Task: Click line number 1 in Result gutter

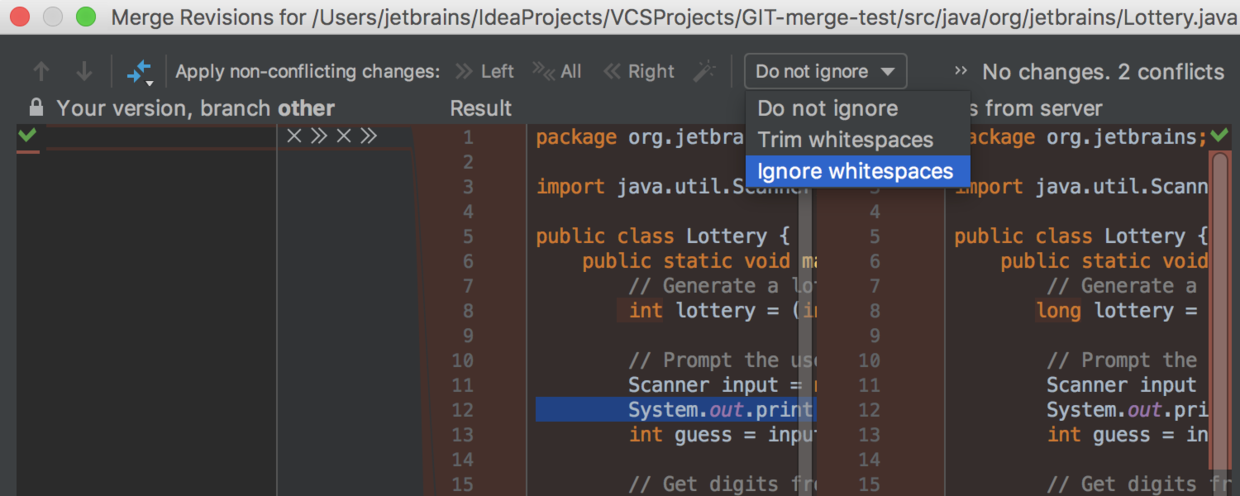Action: [x=468, y=137]
